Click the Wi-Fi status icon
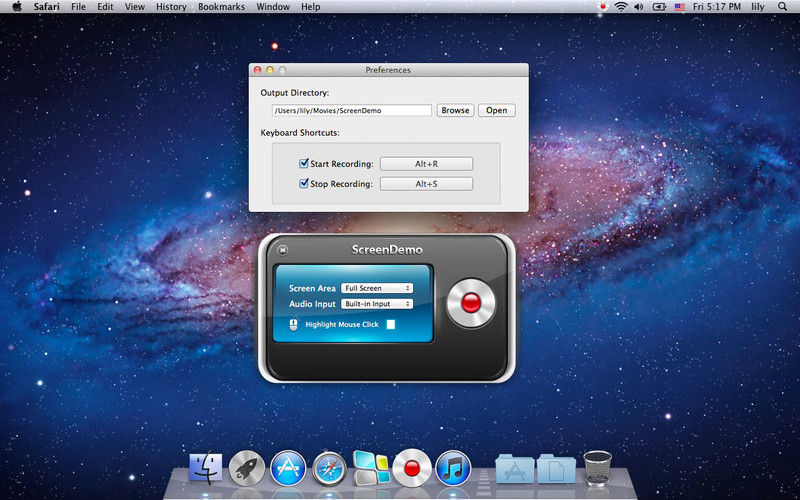800x500 pixels. [621, 7]
